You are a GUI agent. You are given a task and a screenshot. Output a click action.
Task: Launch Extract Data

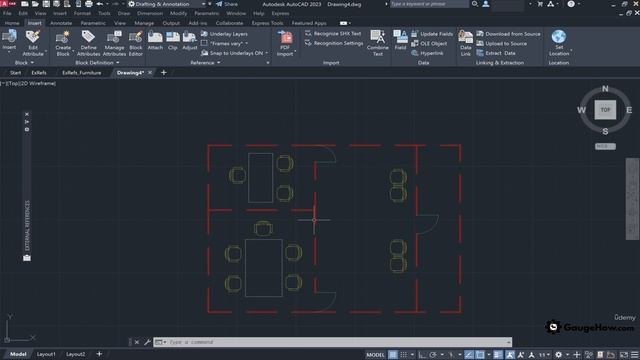coord(496,53)
